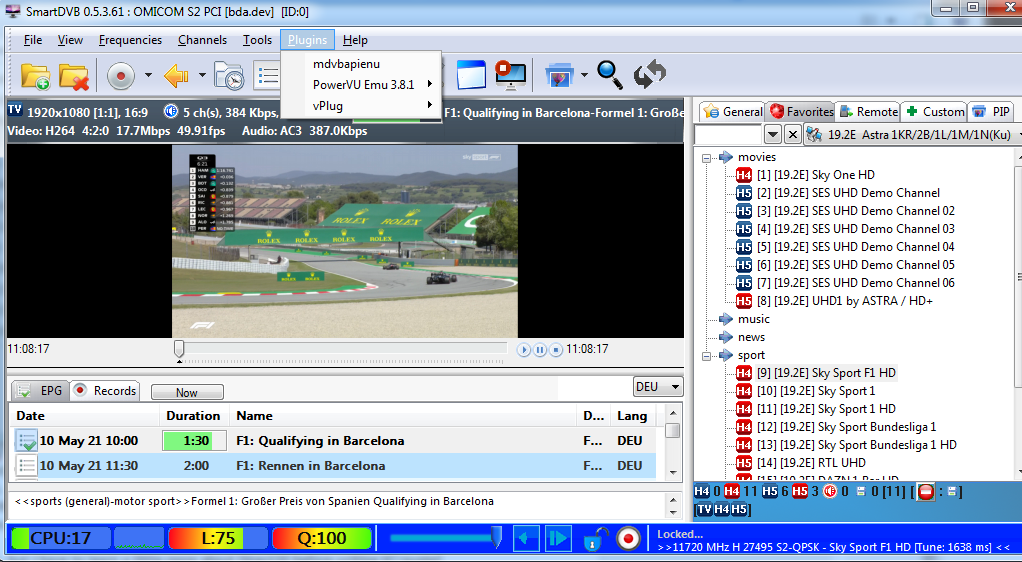Image resolution: width=1022 pixels, height=562 pixels.
Task: Click the checklist icon of 10:00 EPG entry
Action: click(x=26, y=441)
